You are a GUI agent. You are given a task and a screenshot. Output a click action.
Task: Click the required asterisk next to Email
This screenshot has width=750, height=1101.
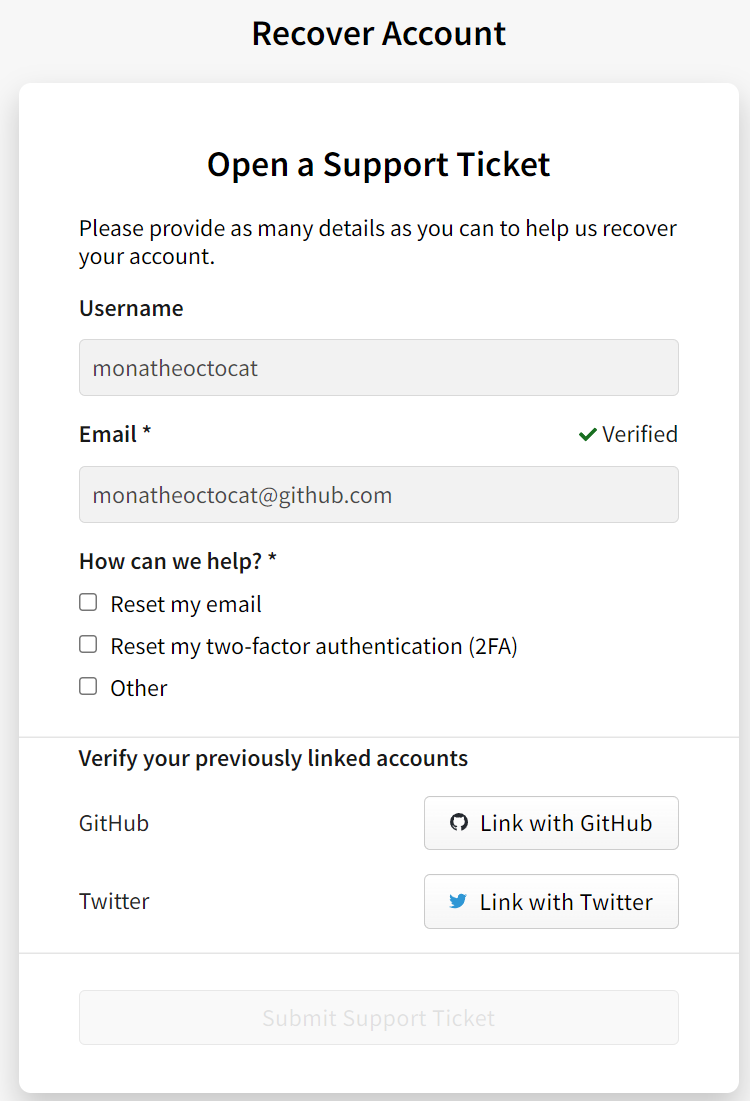(x=148, y=433)
